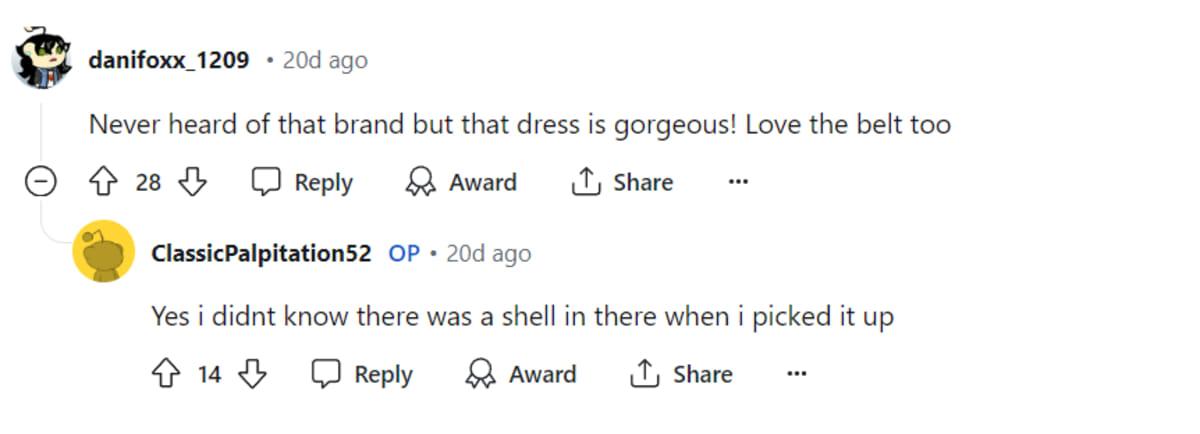Share ClassicPalpitation52's reply
This screenshot has width=1200, height=434.
[x=681, y=374]
